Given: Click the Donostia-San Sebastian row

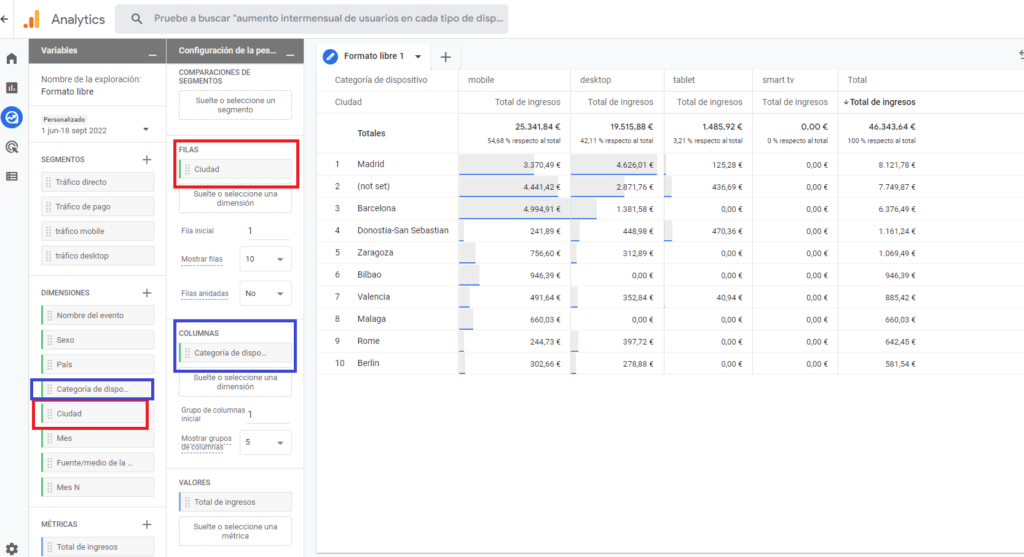Looking at the screenshot, I should (670, 231).
